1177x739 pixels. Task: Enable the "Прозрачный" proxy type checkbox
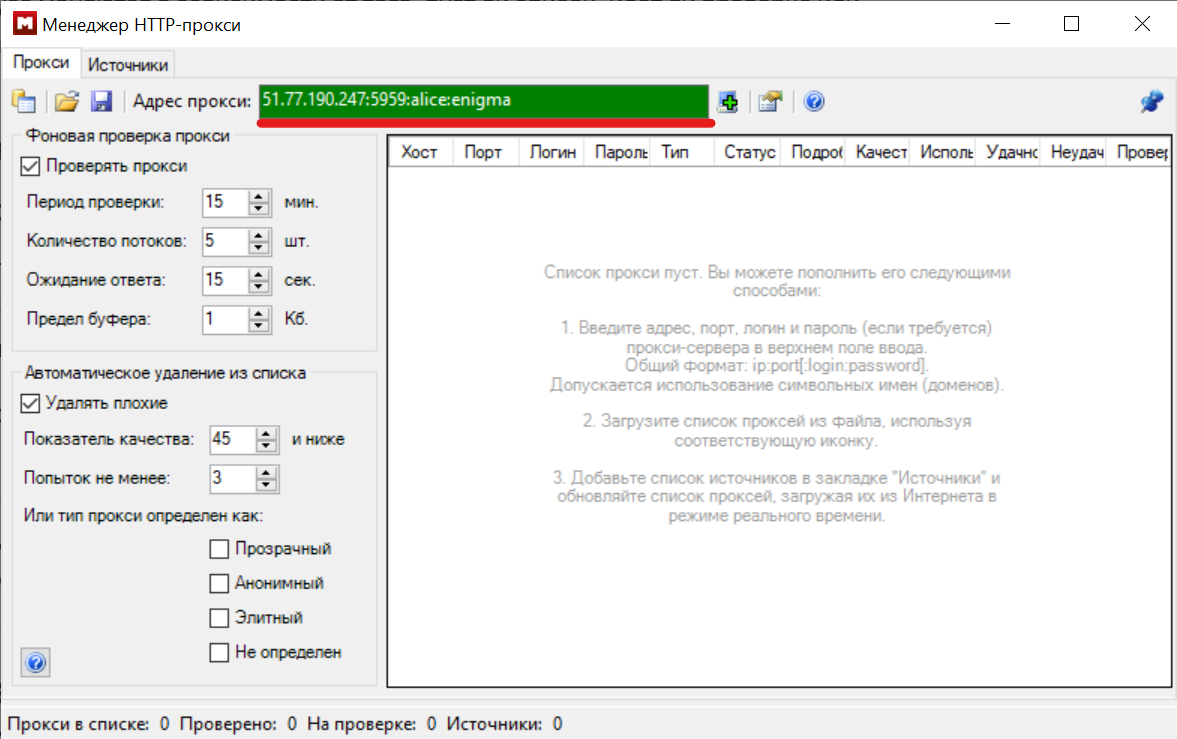coord(219,549)
